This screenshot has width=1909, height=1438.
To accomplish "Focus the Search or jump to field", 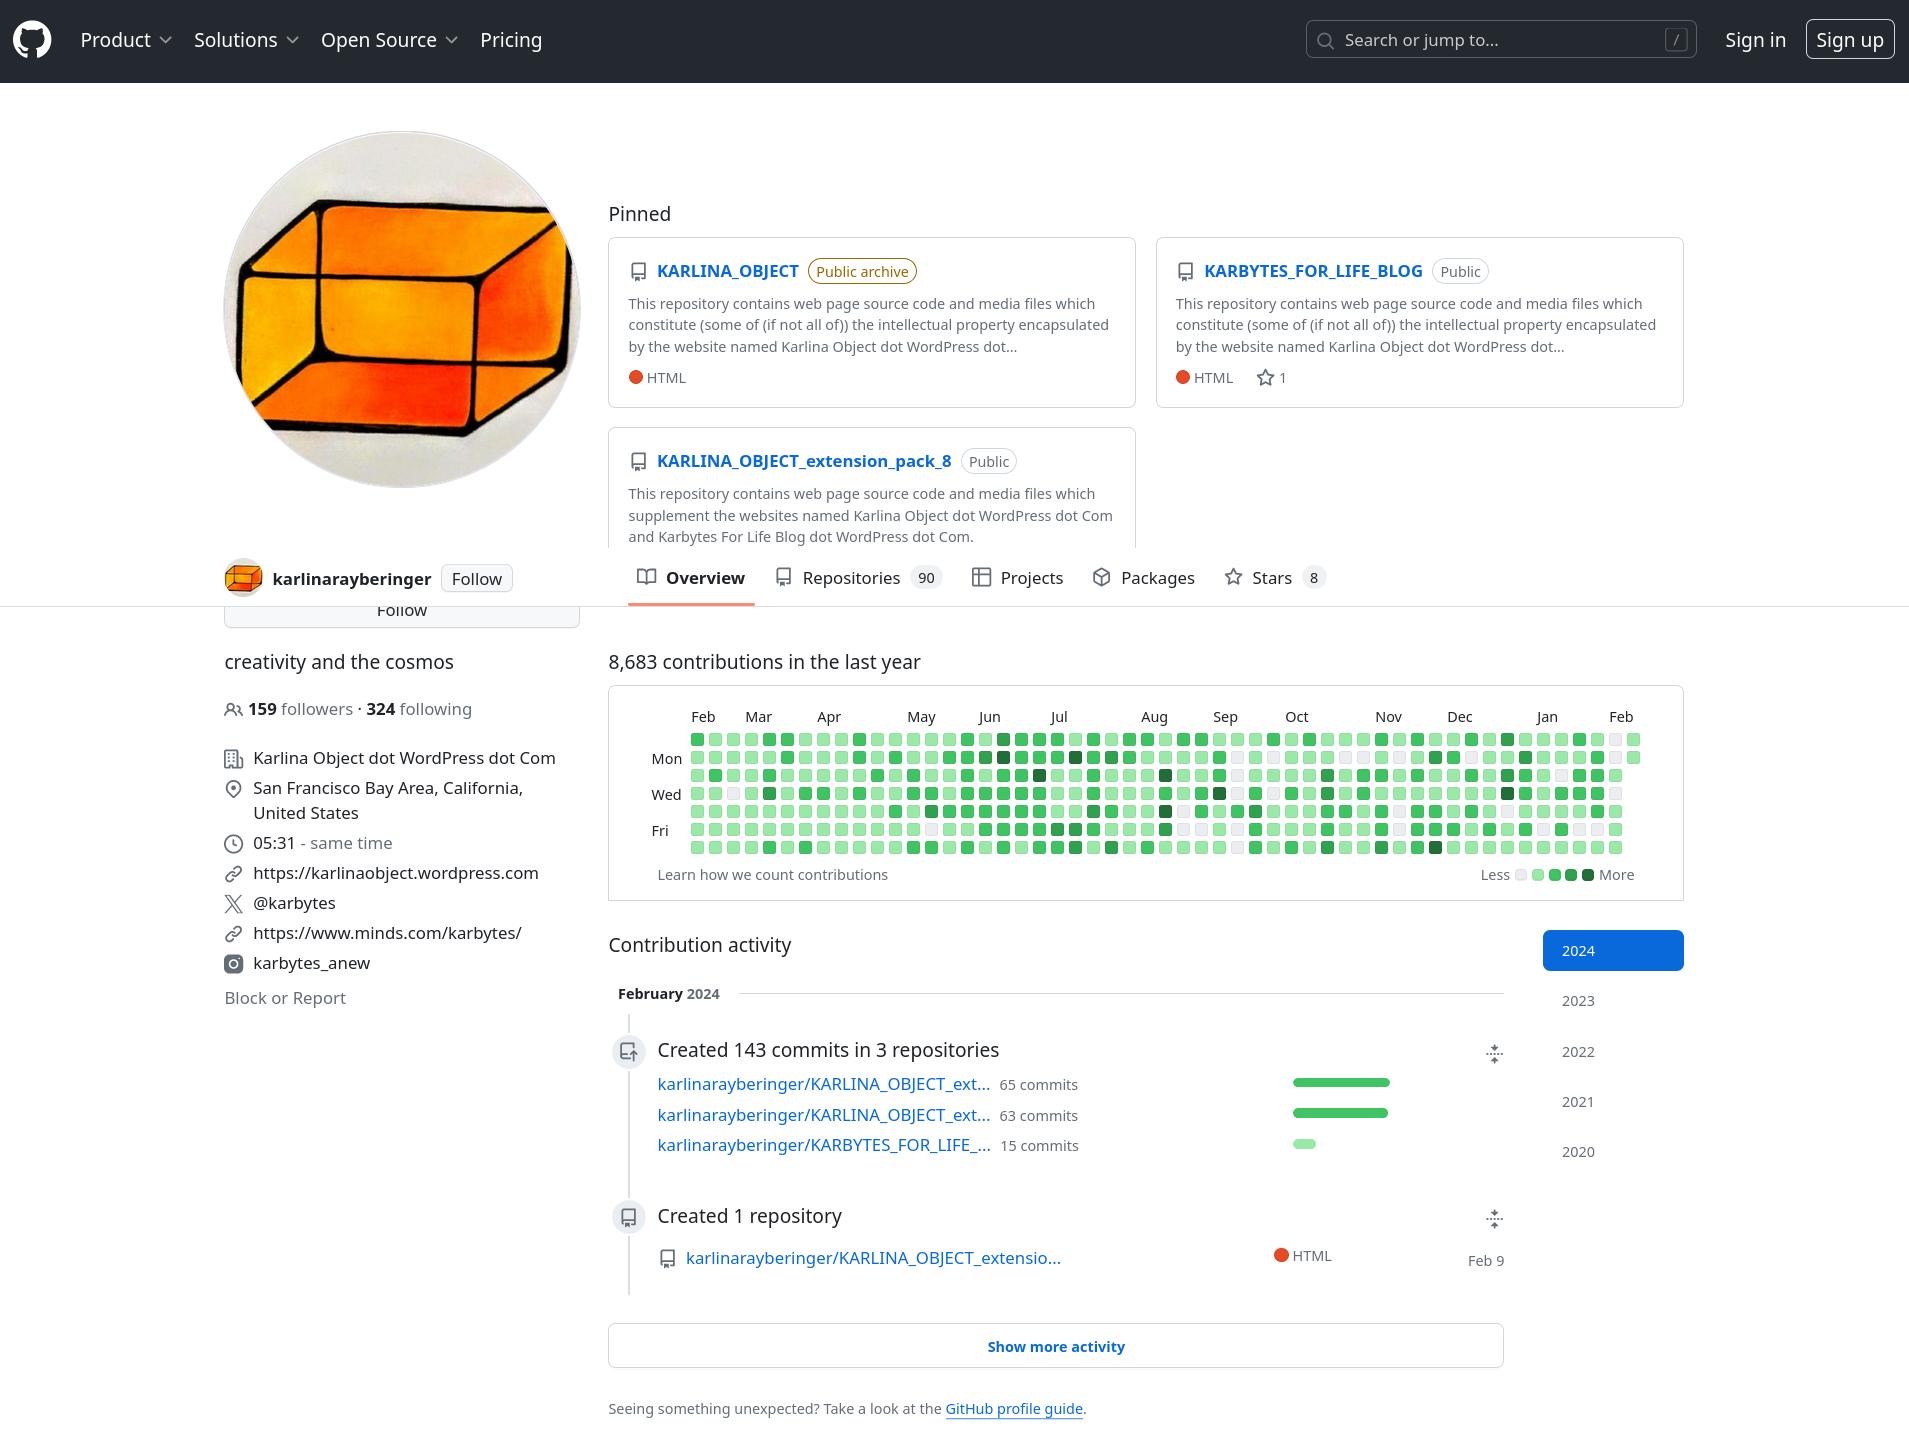I will (x=1500, y=40).
